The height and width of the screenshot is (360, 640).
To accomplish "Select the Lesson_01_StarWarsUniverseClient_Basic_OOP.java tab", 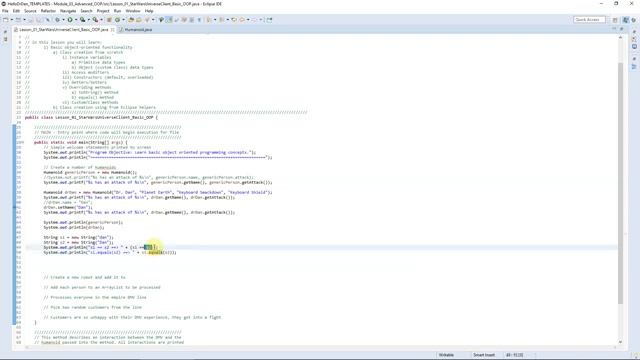I will (x=63, y=29).
